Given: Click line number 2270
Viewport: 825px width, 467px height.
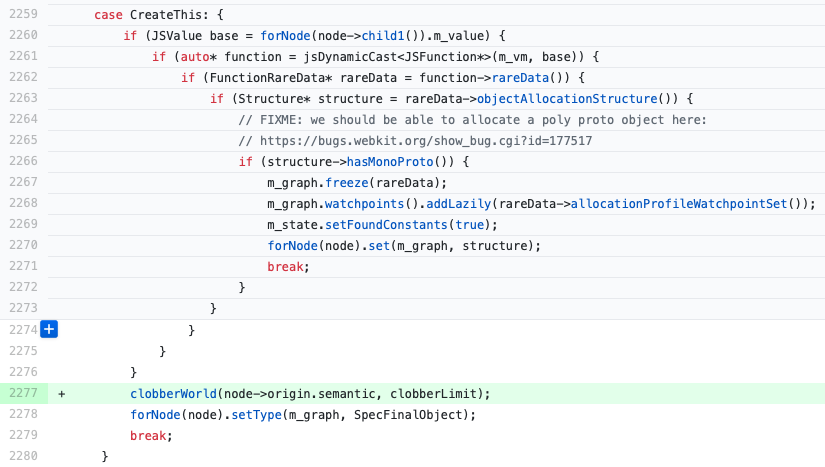Looking at the screenshot, I should click(x=25, y=246).
